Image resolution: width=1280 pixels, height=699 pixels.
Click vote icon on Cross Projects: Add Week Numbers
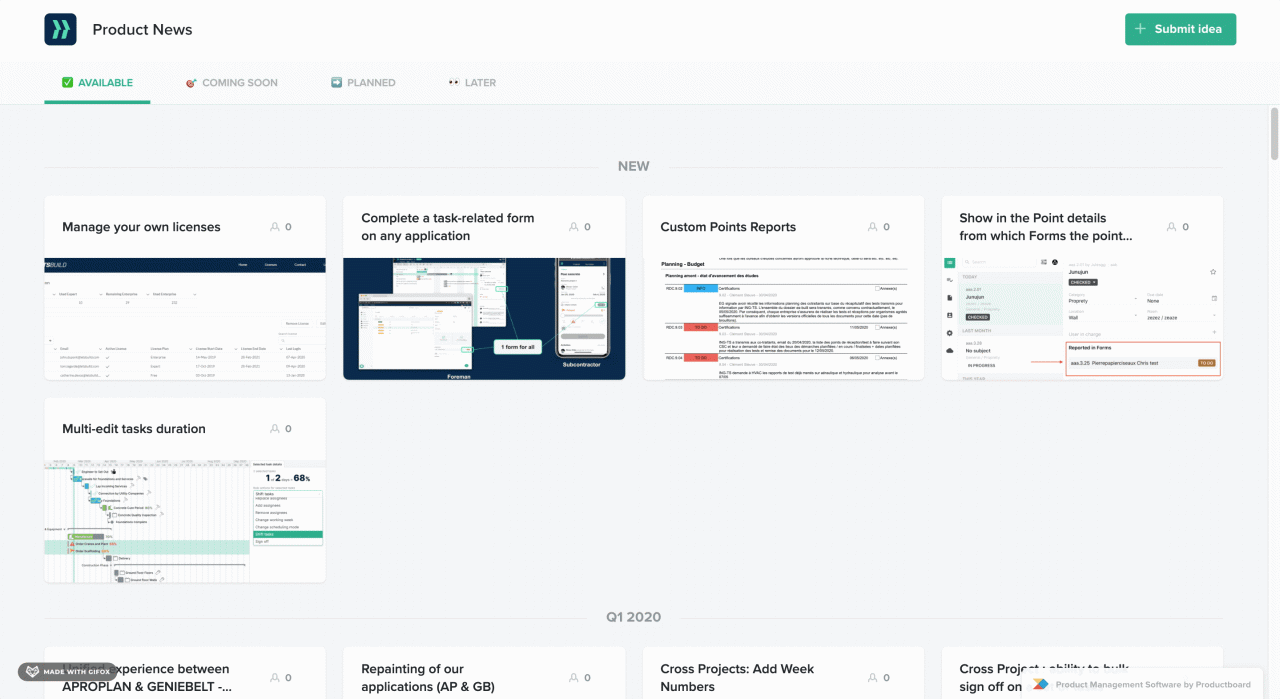click(873, 678)
